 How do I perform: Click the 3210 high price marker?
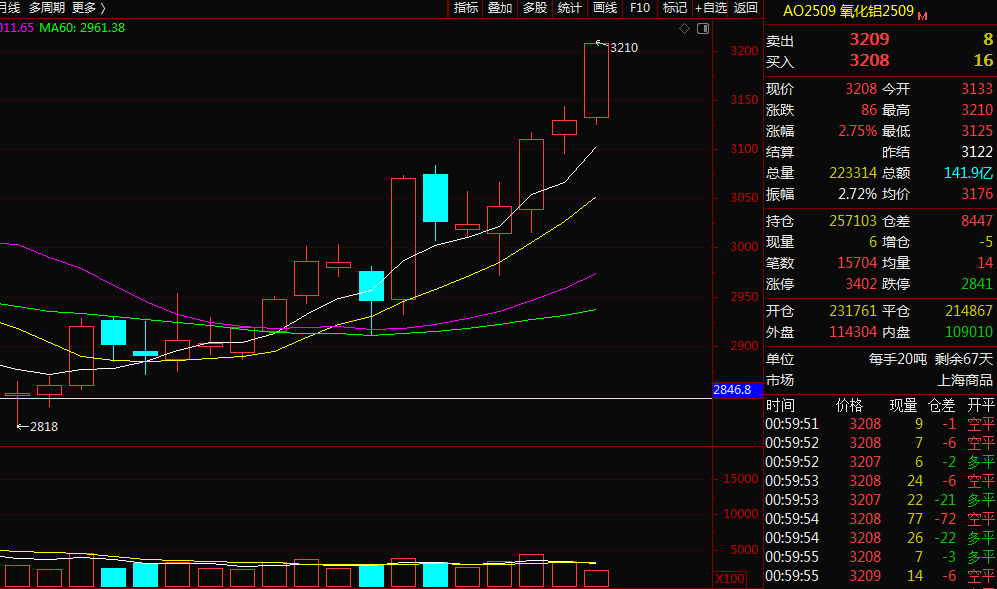pos(622,47)
